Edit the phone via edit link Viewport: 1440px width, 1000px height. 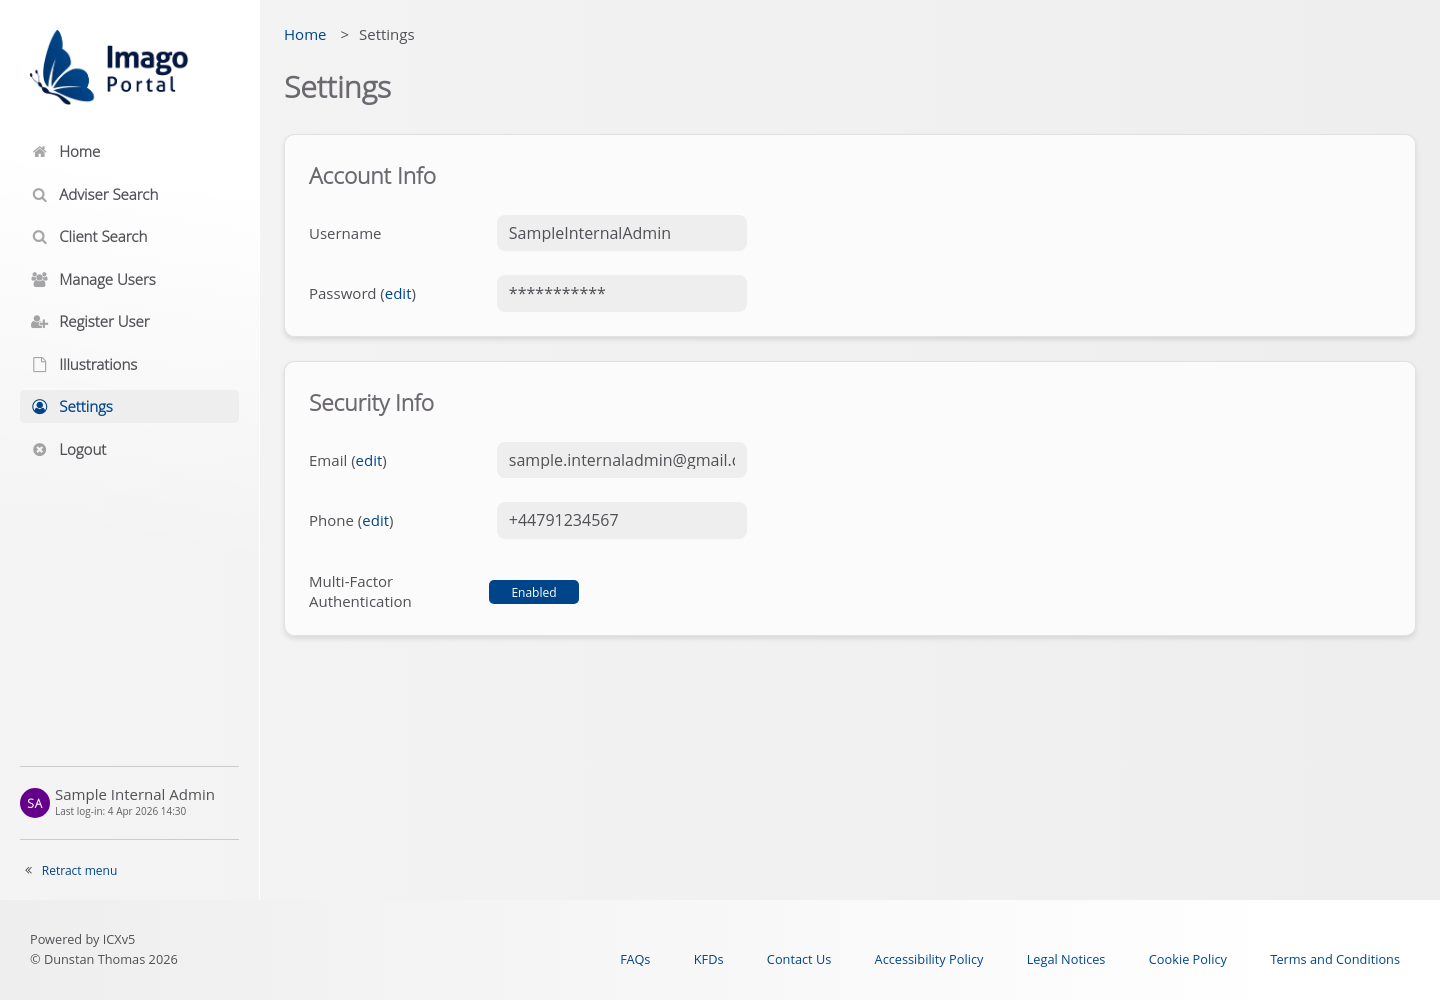(376, 521)
